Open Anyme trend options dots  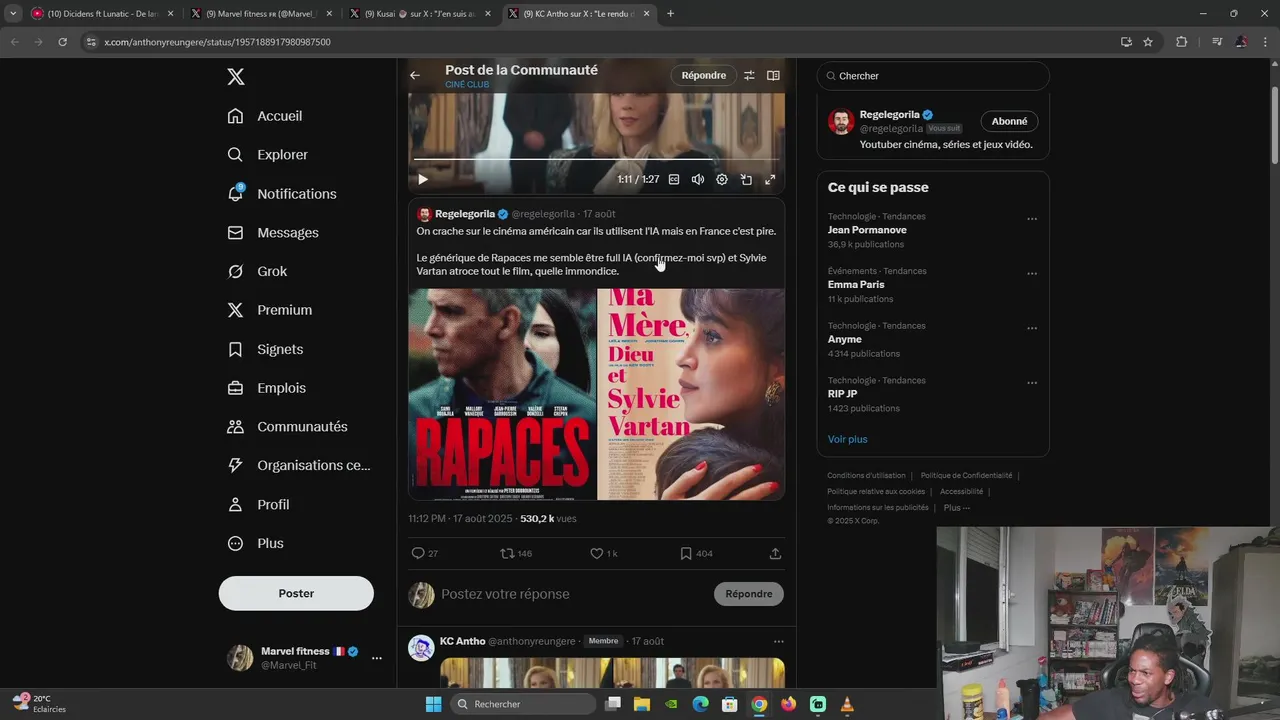pyautogui.click(x=1032, y=328)
